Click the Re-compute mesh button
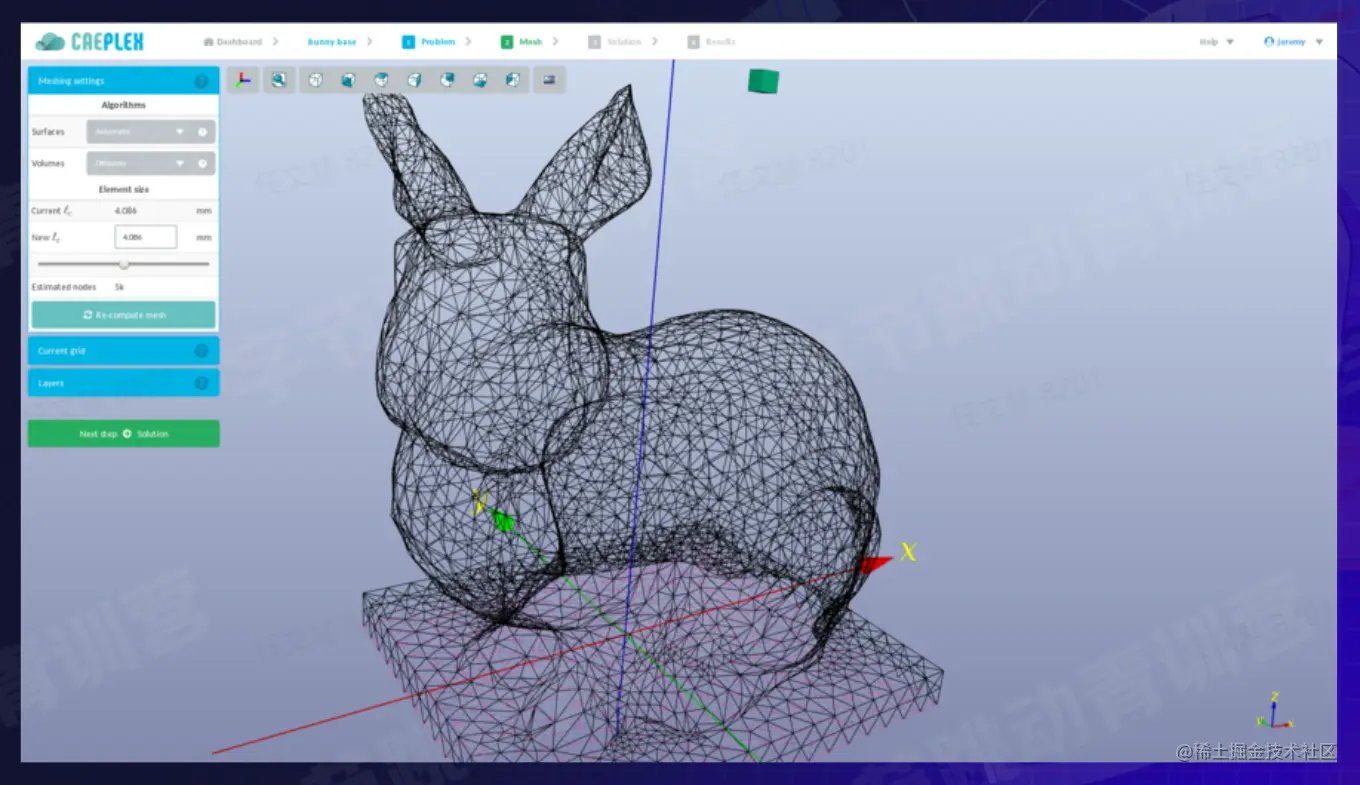 [123, 315]
